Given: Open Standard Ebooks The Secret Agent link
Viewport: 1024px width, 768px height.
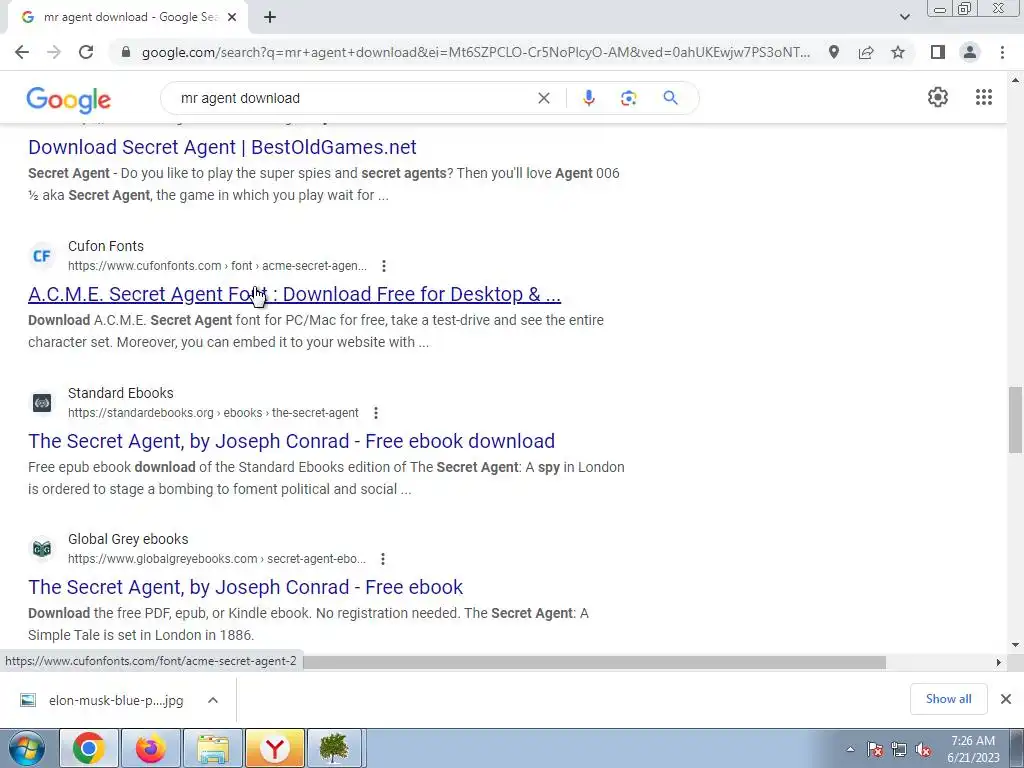Looking at the screenshot, I should (x=291, y=441).
